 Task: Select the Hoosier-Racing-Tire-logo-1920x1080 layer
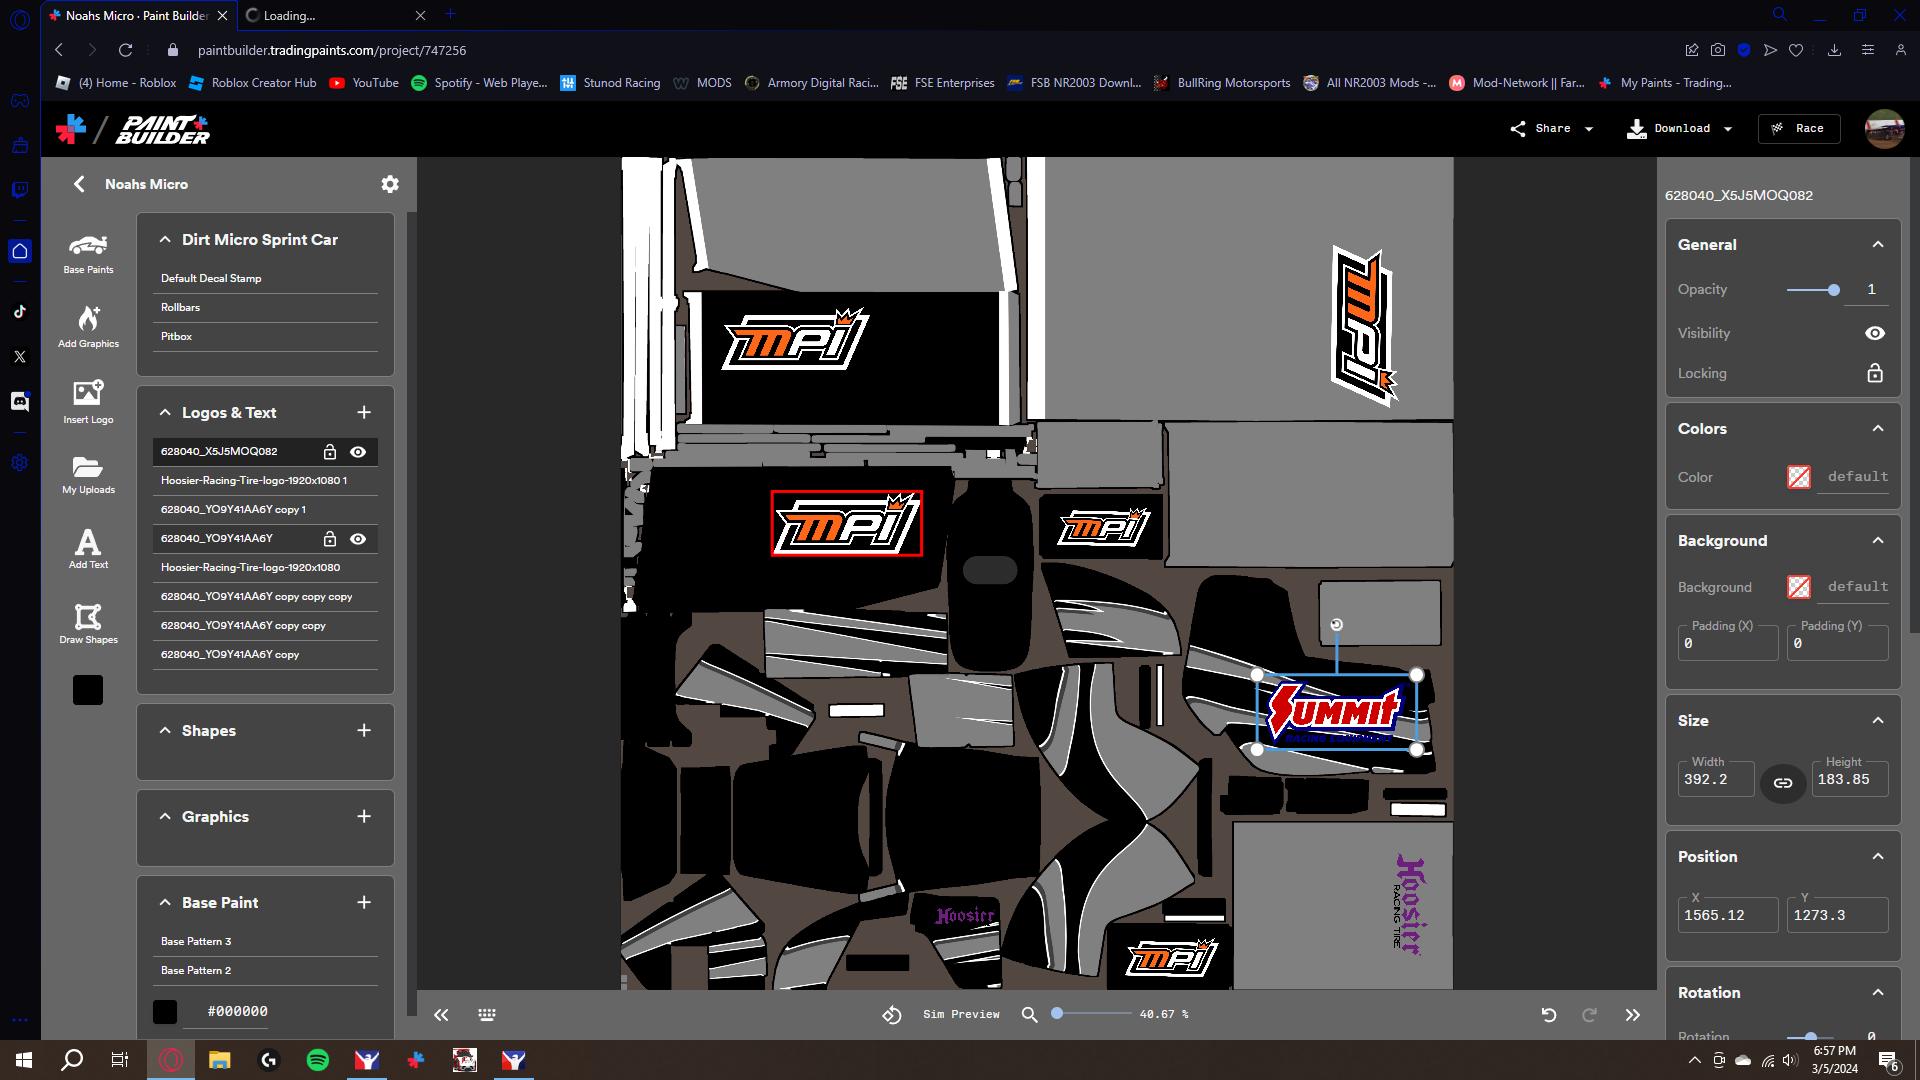point(250,567)
